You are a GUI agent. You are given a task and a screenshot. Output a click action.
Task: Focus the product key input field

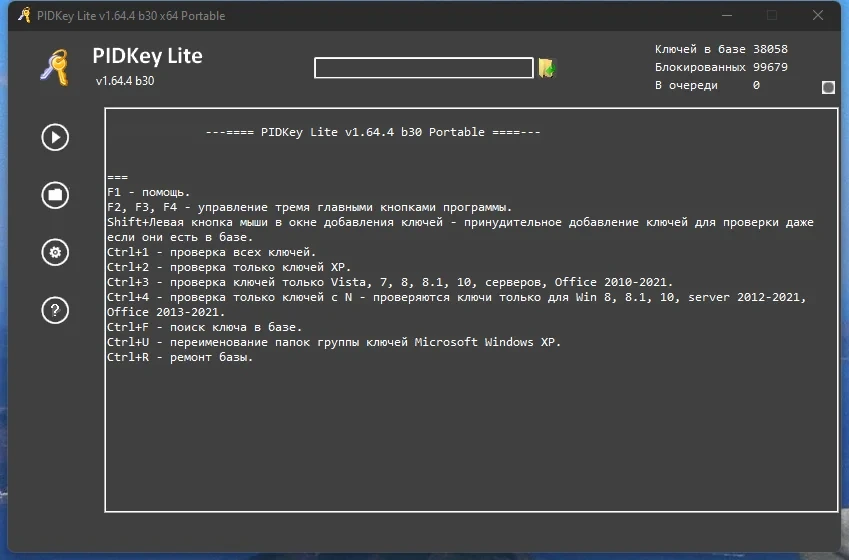[423, 68]
